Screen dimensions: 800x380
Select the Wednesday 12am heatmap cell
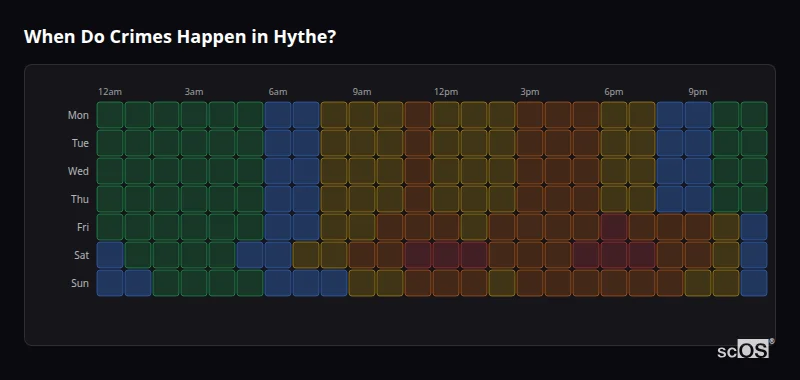click(110, 171)
